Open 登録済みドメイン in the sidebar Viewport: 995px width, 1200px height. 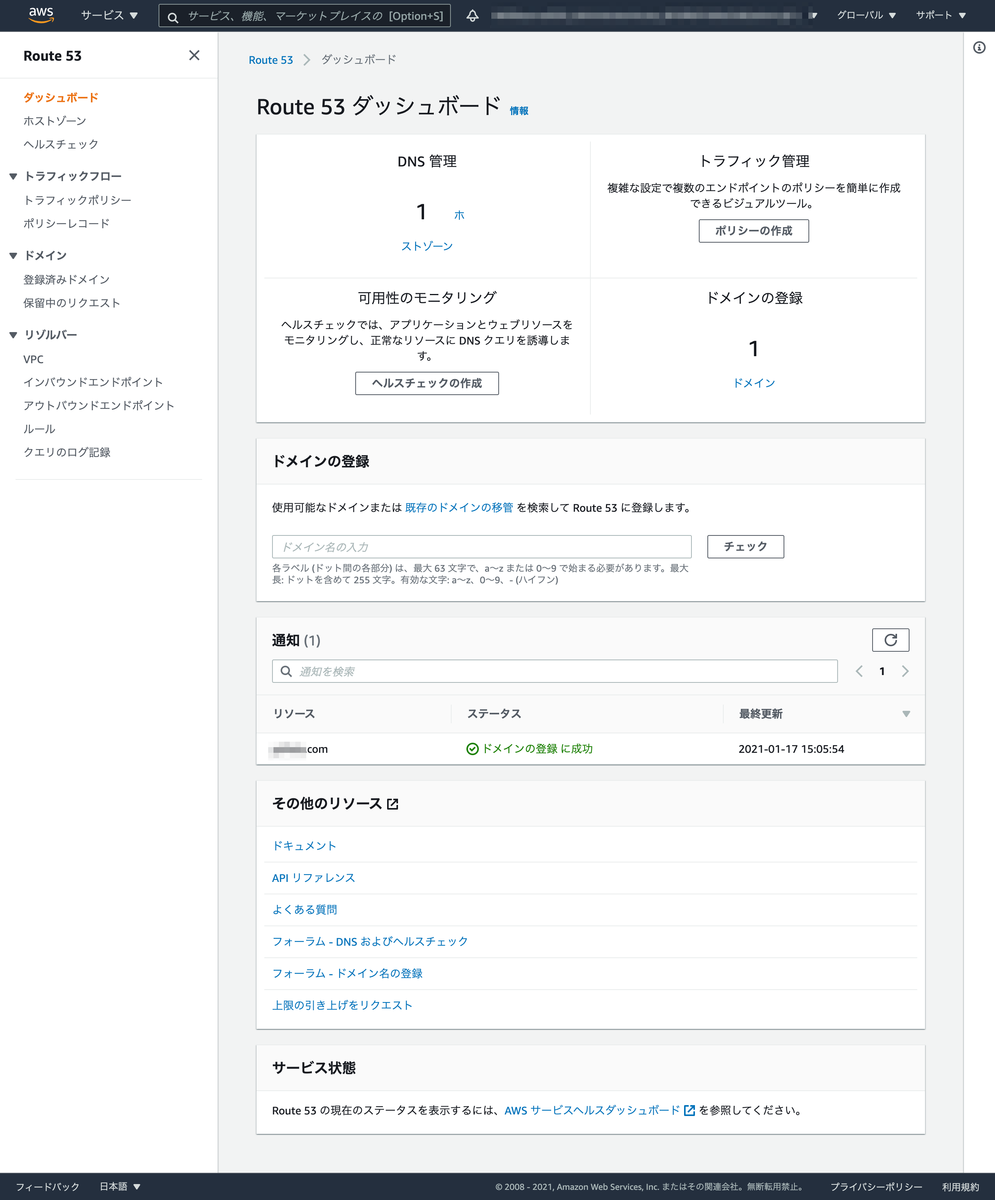[x=66, y=279]
